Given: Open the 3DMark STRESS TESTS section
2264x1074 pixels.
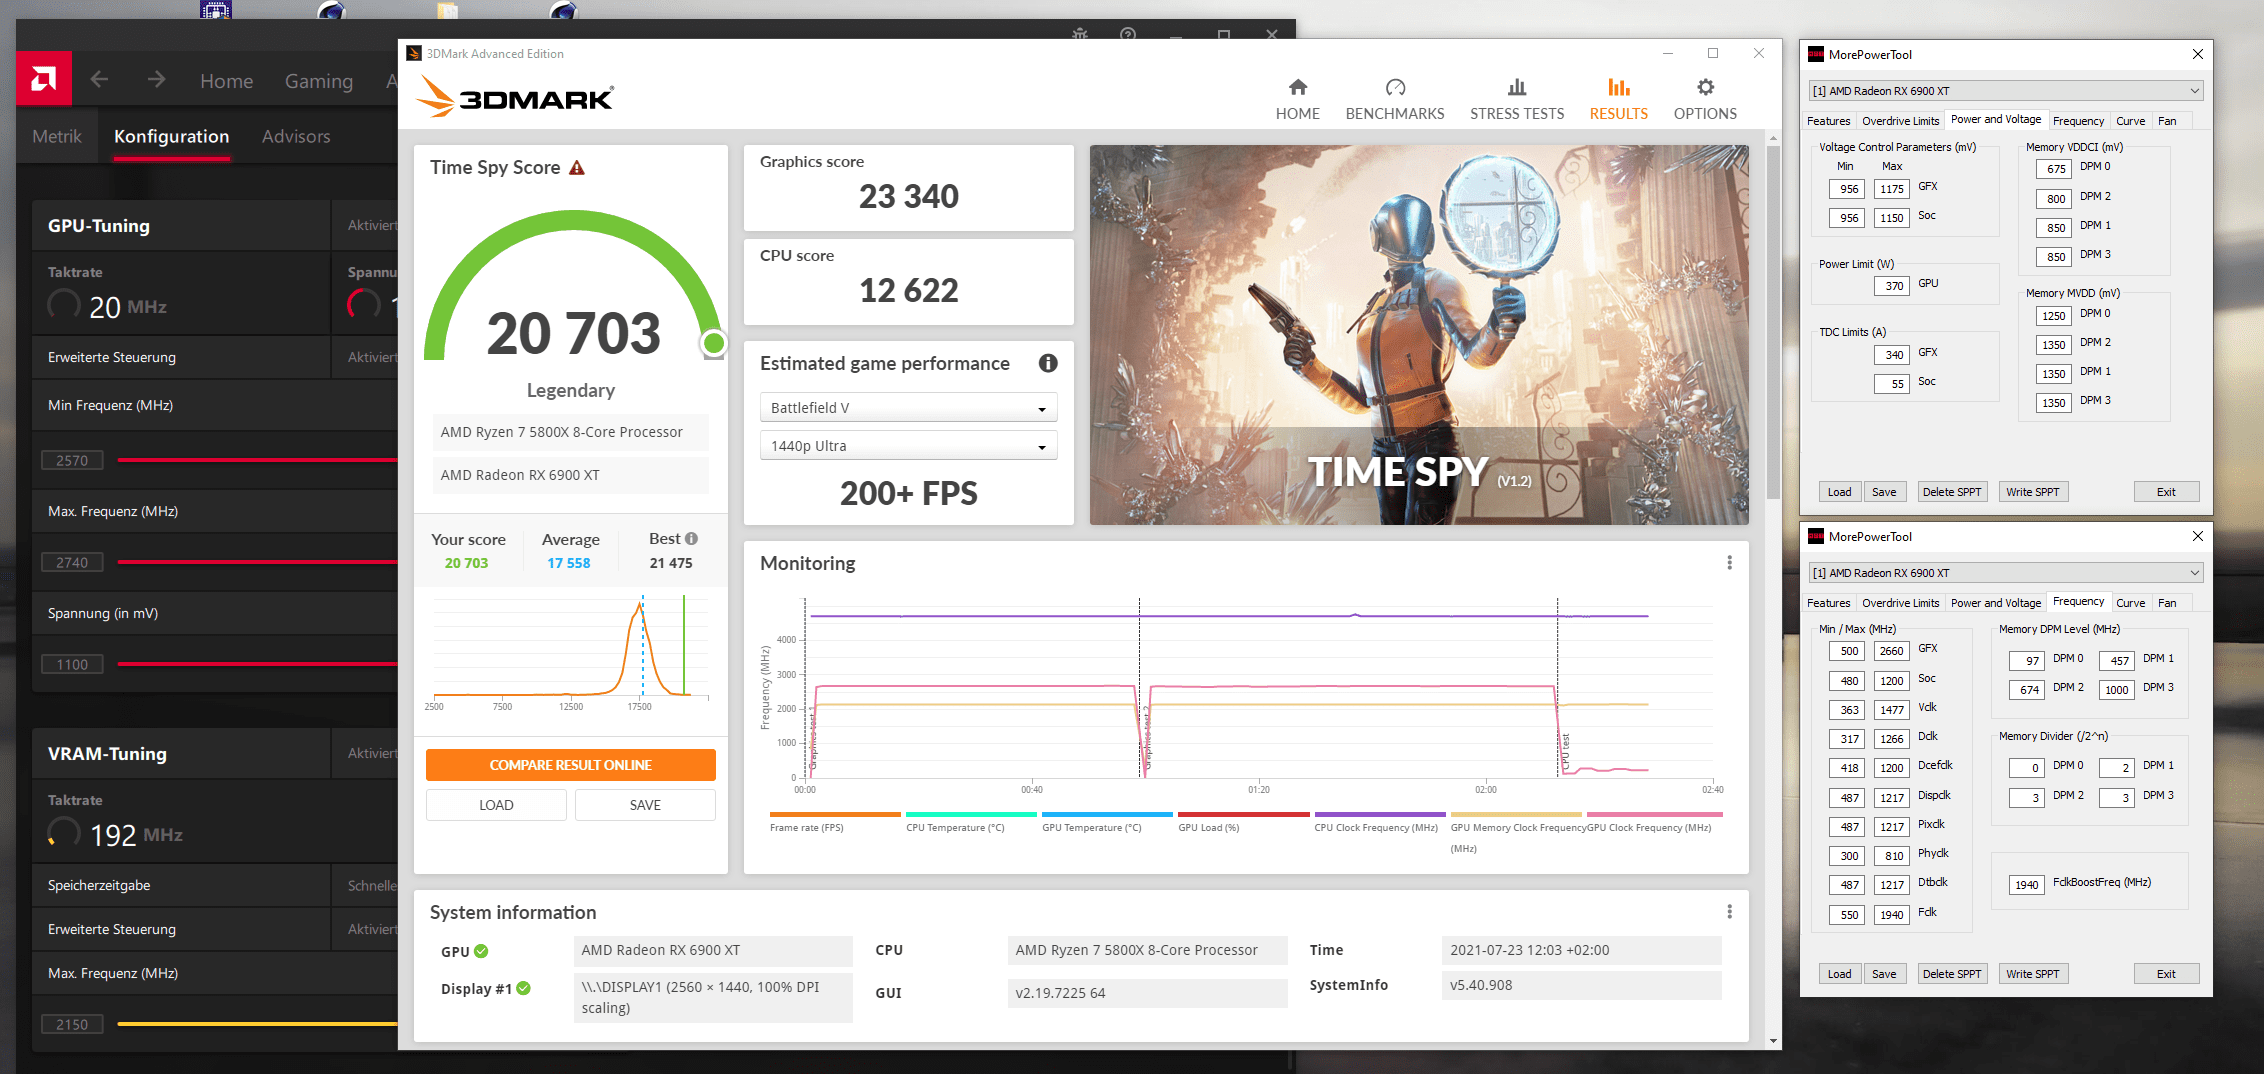Looking at the screenshot, I should point(1516,99).
